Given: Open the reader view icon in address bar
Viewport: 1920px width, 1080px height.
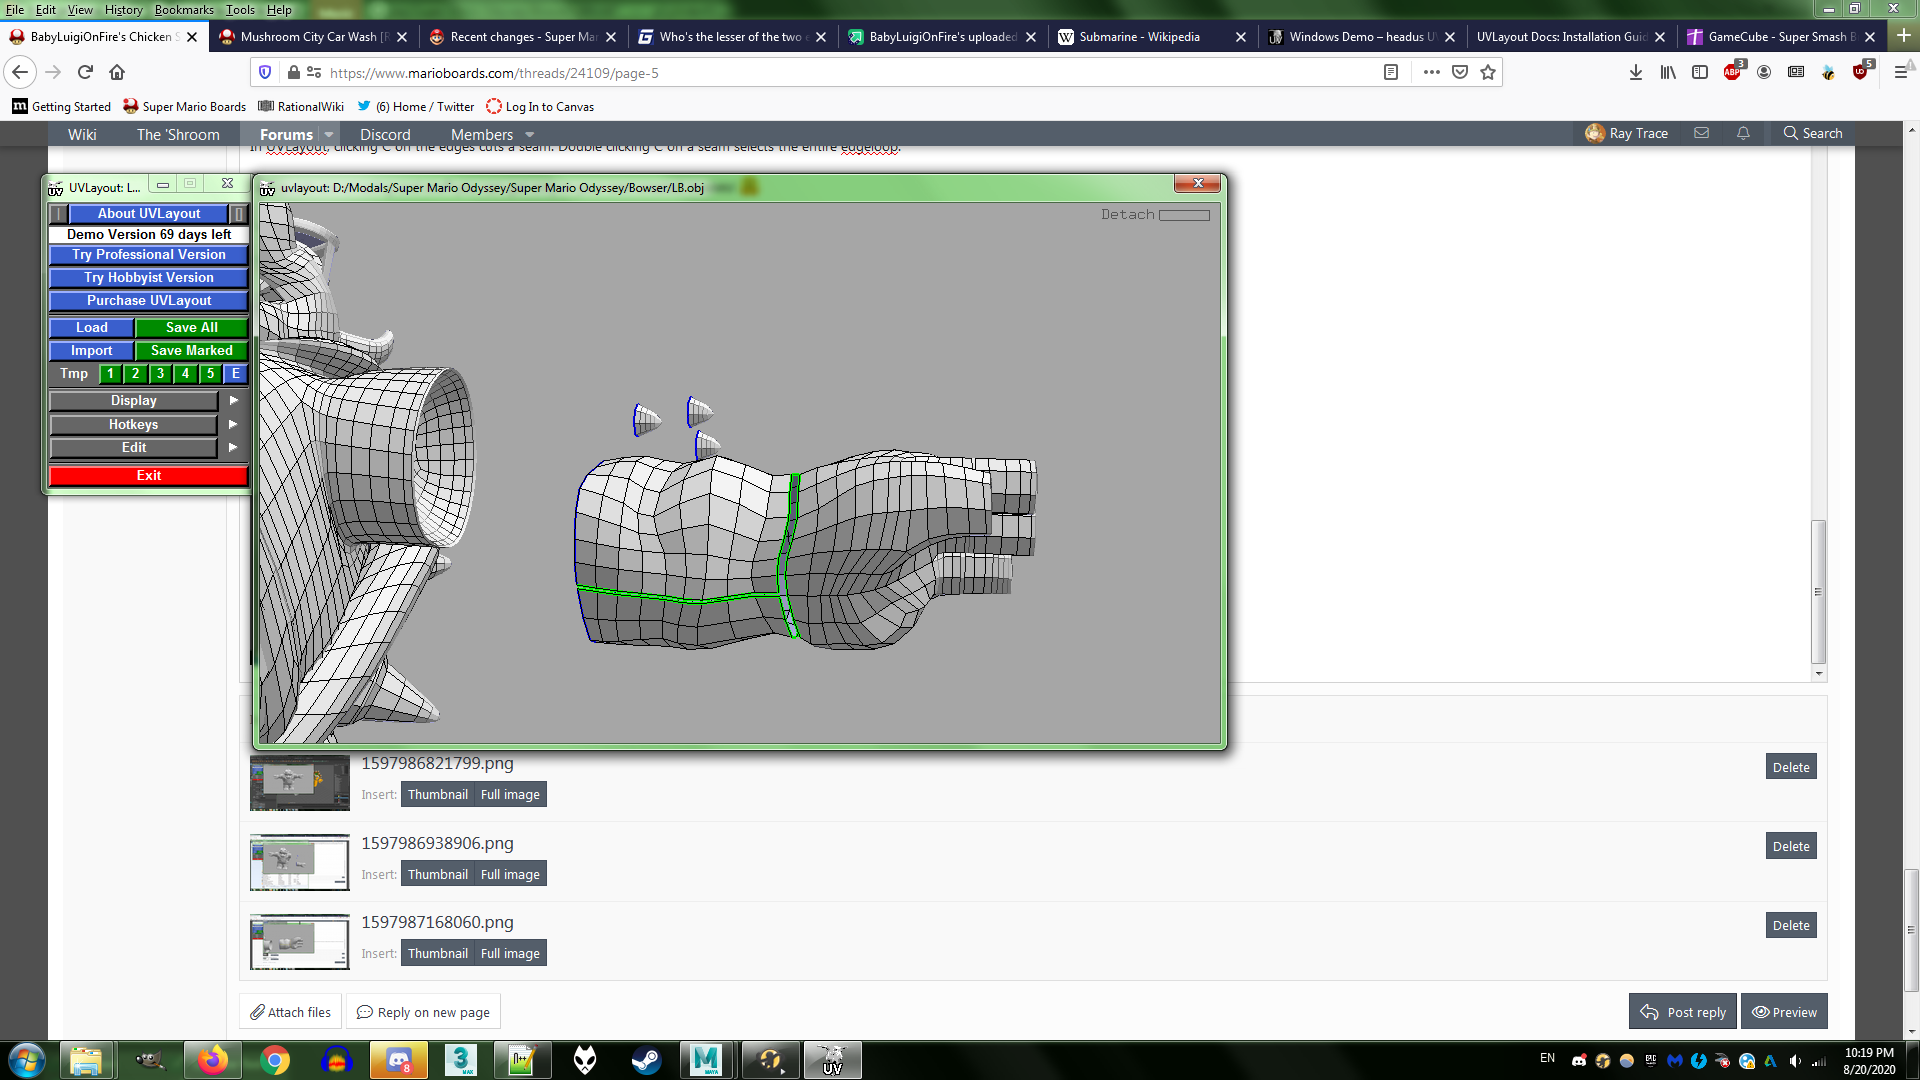Looking at the screenshot, I should pos(1390,72).
